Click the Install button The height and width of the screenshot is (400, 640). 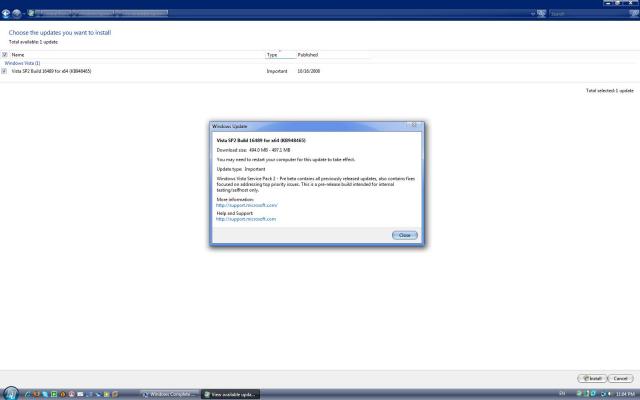pos(592,378)
